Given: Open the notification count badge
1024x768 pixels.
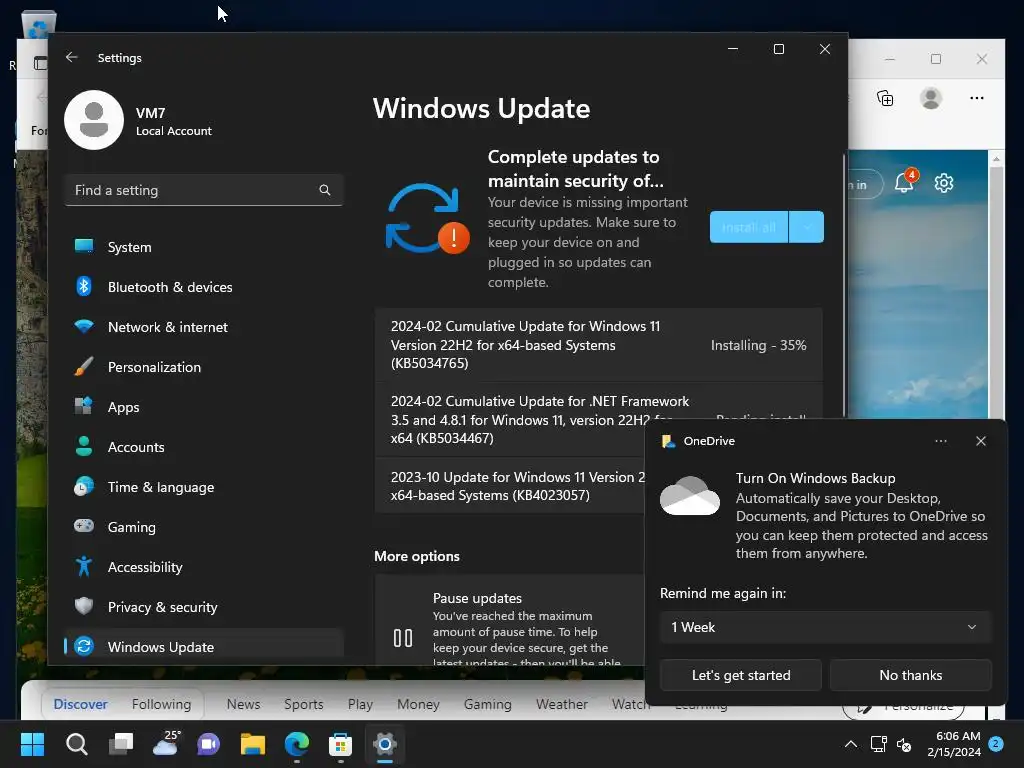Looking at the screenshot, I should coord(996,743).
